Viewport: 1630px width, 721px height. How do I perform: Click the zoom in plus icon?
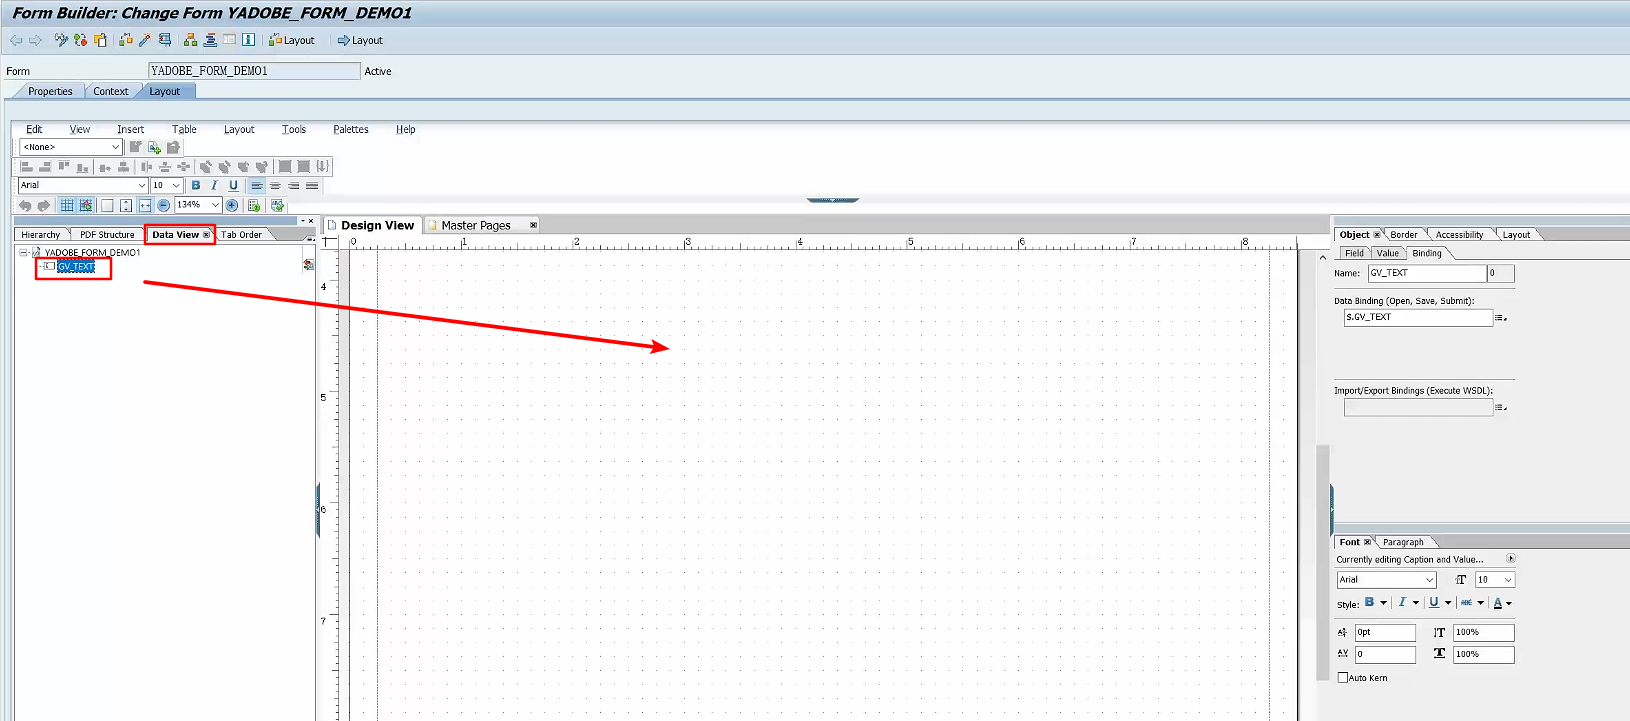pos(232,205)
